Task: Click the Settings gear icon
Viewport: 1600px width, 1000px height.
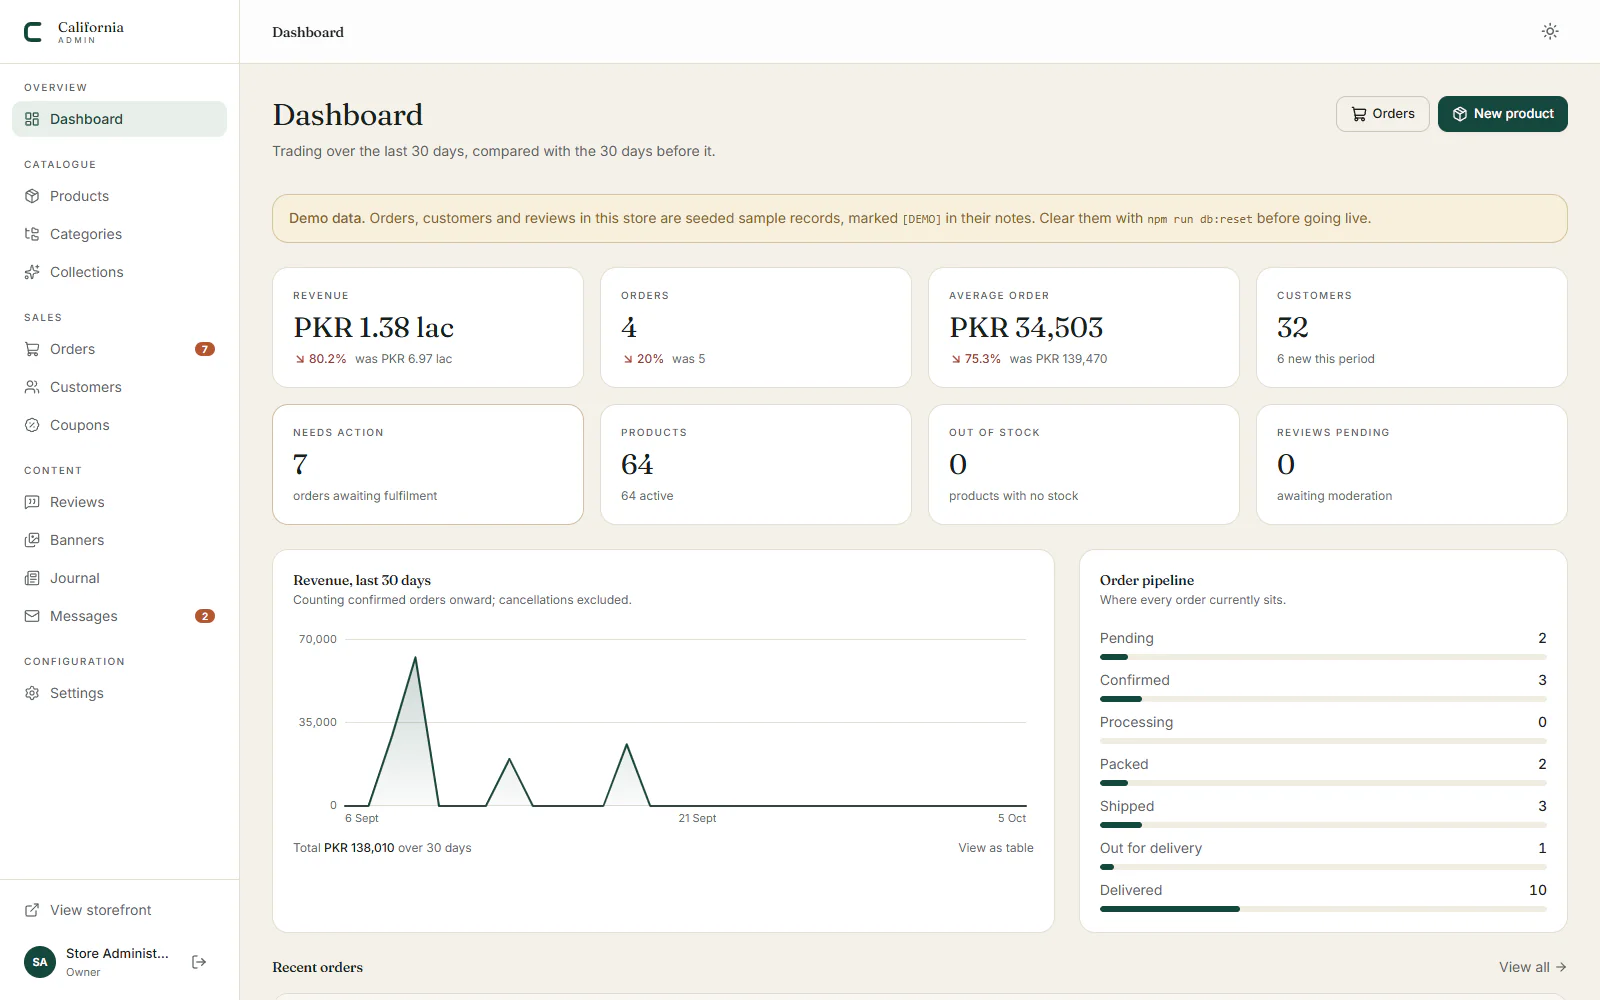Action: tap(32, 693)
